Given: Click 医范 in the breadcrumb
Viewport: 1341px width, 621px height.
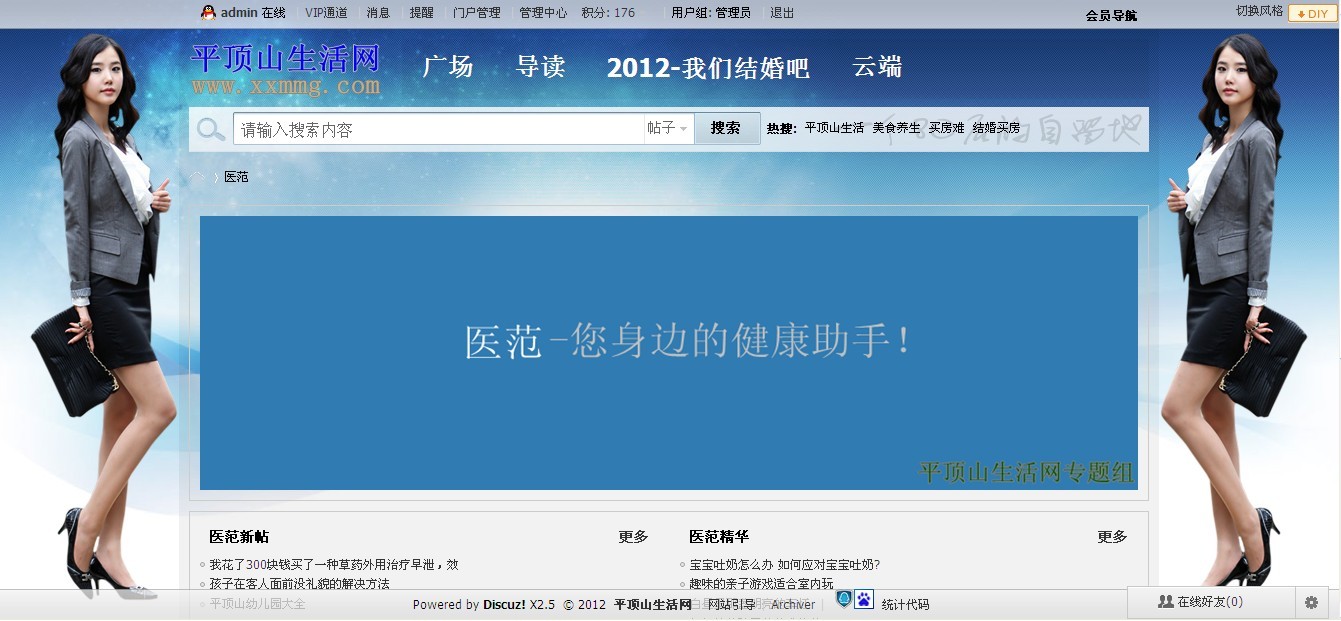Looking at the screenshot, I should [236, 177].
